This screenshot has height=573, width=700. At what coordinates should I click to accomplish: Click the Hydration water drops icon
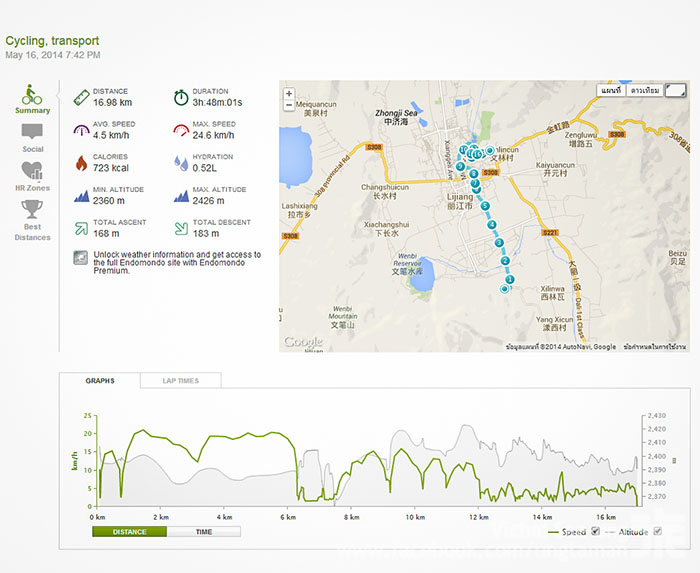pyautogui.click(x=181, y=163)
